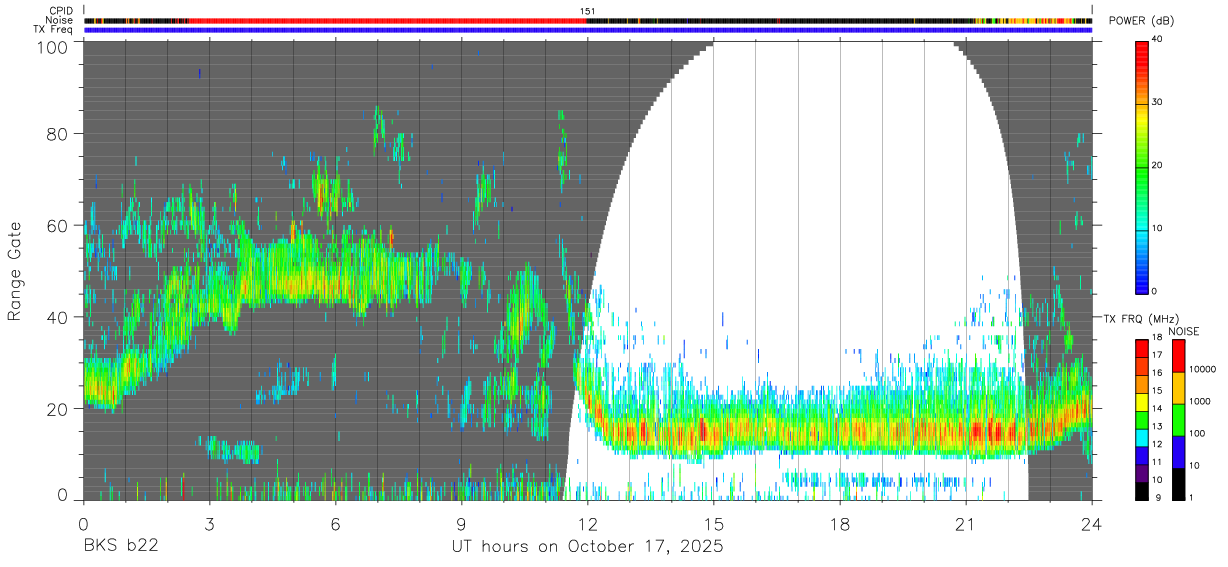1228x567 pixels.
Task: Click the Range Gate y-axis title
Action: coord(15,272)
